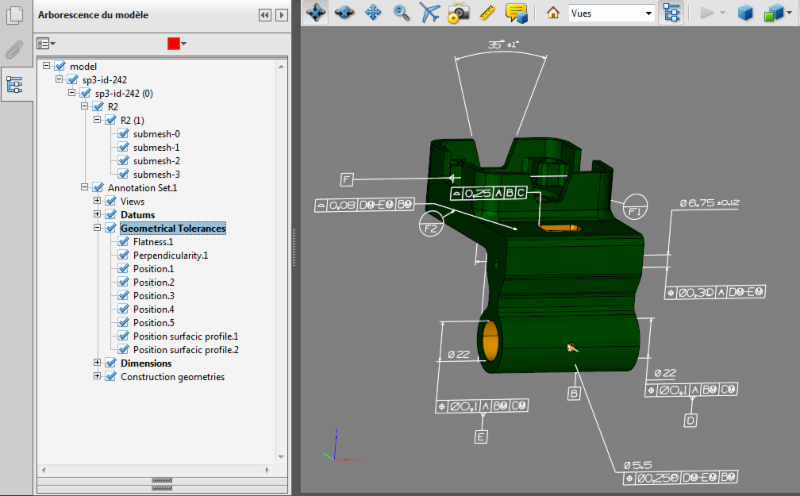This screenshot has height=496, width=800.
Task: Expand the Dimensions tree node
Action: click(97, 364)
